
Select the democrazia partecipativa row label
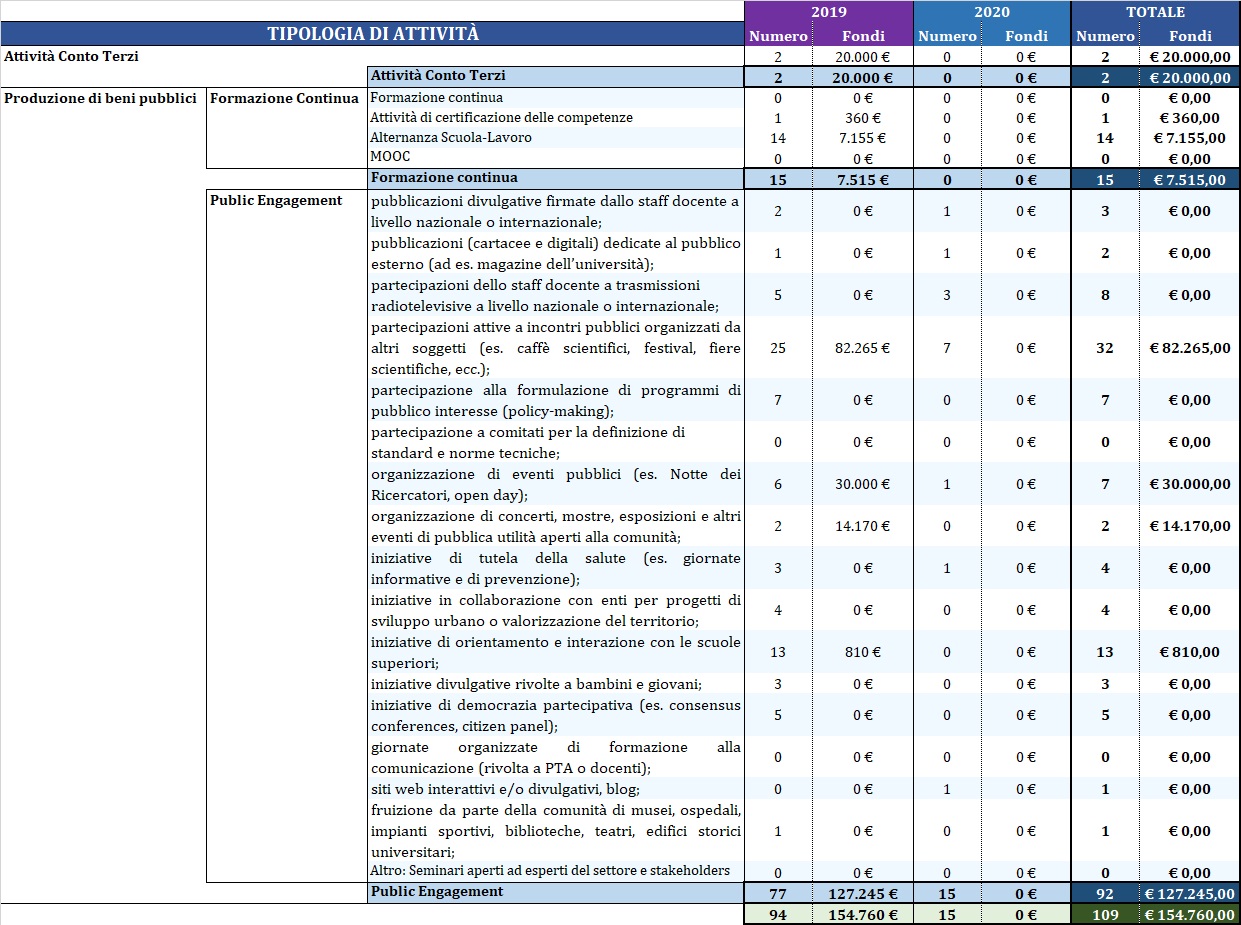click(555, 715)
